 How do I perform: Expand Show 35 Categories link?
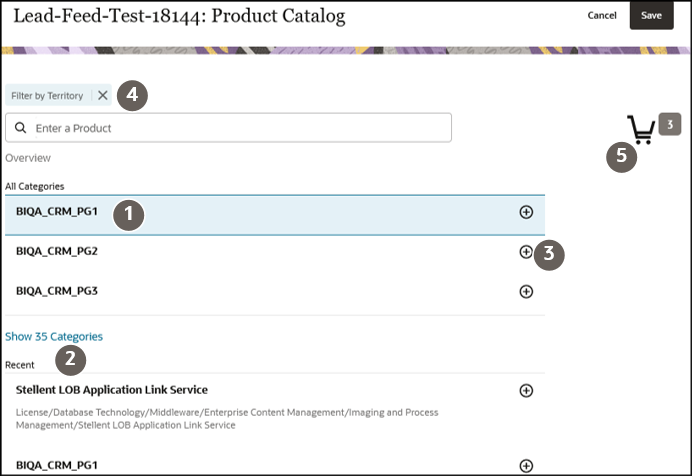(54, 337)
